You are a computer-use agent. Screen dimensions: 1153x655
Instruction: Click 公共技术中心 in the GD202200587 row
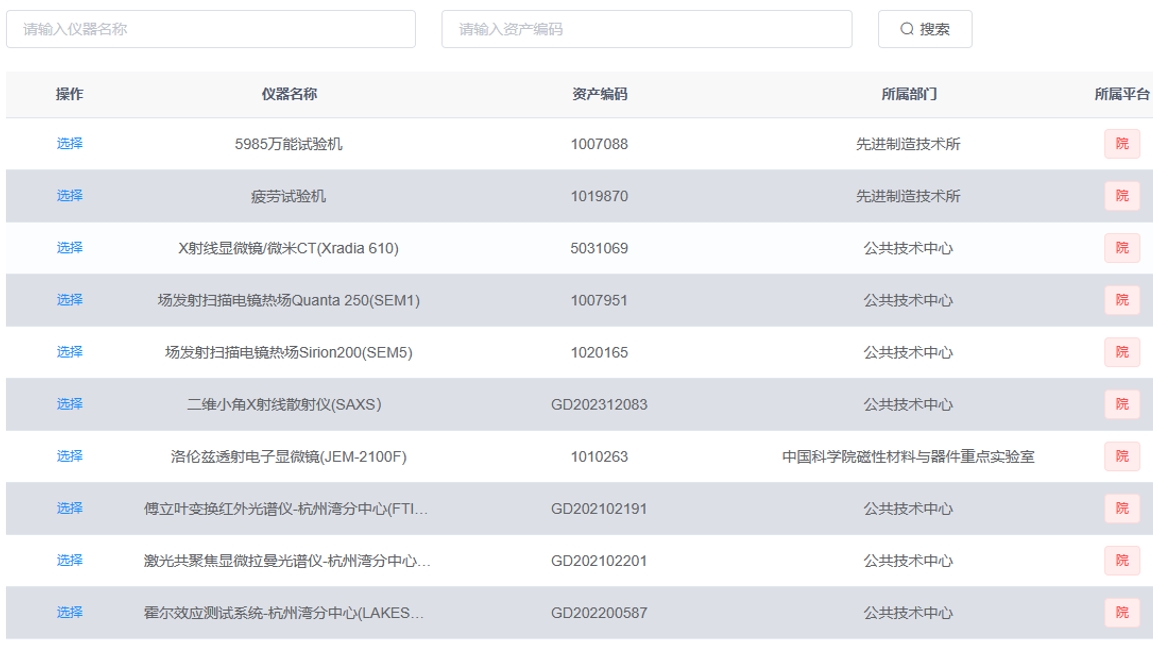pos(908,613)
